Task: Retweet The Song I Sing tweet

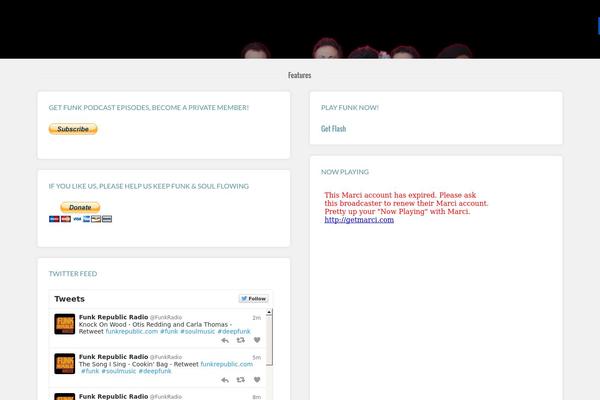Action: (241, 380)
